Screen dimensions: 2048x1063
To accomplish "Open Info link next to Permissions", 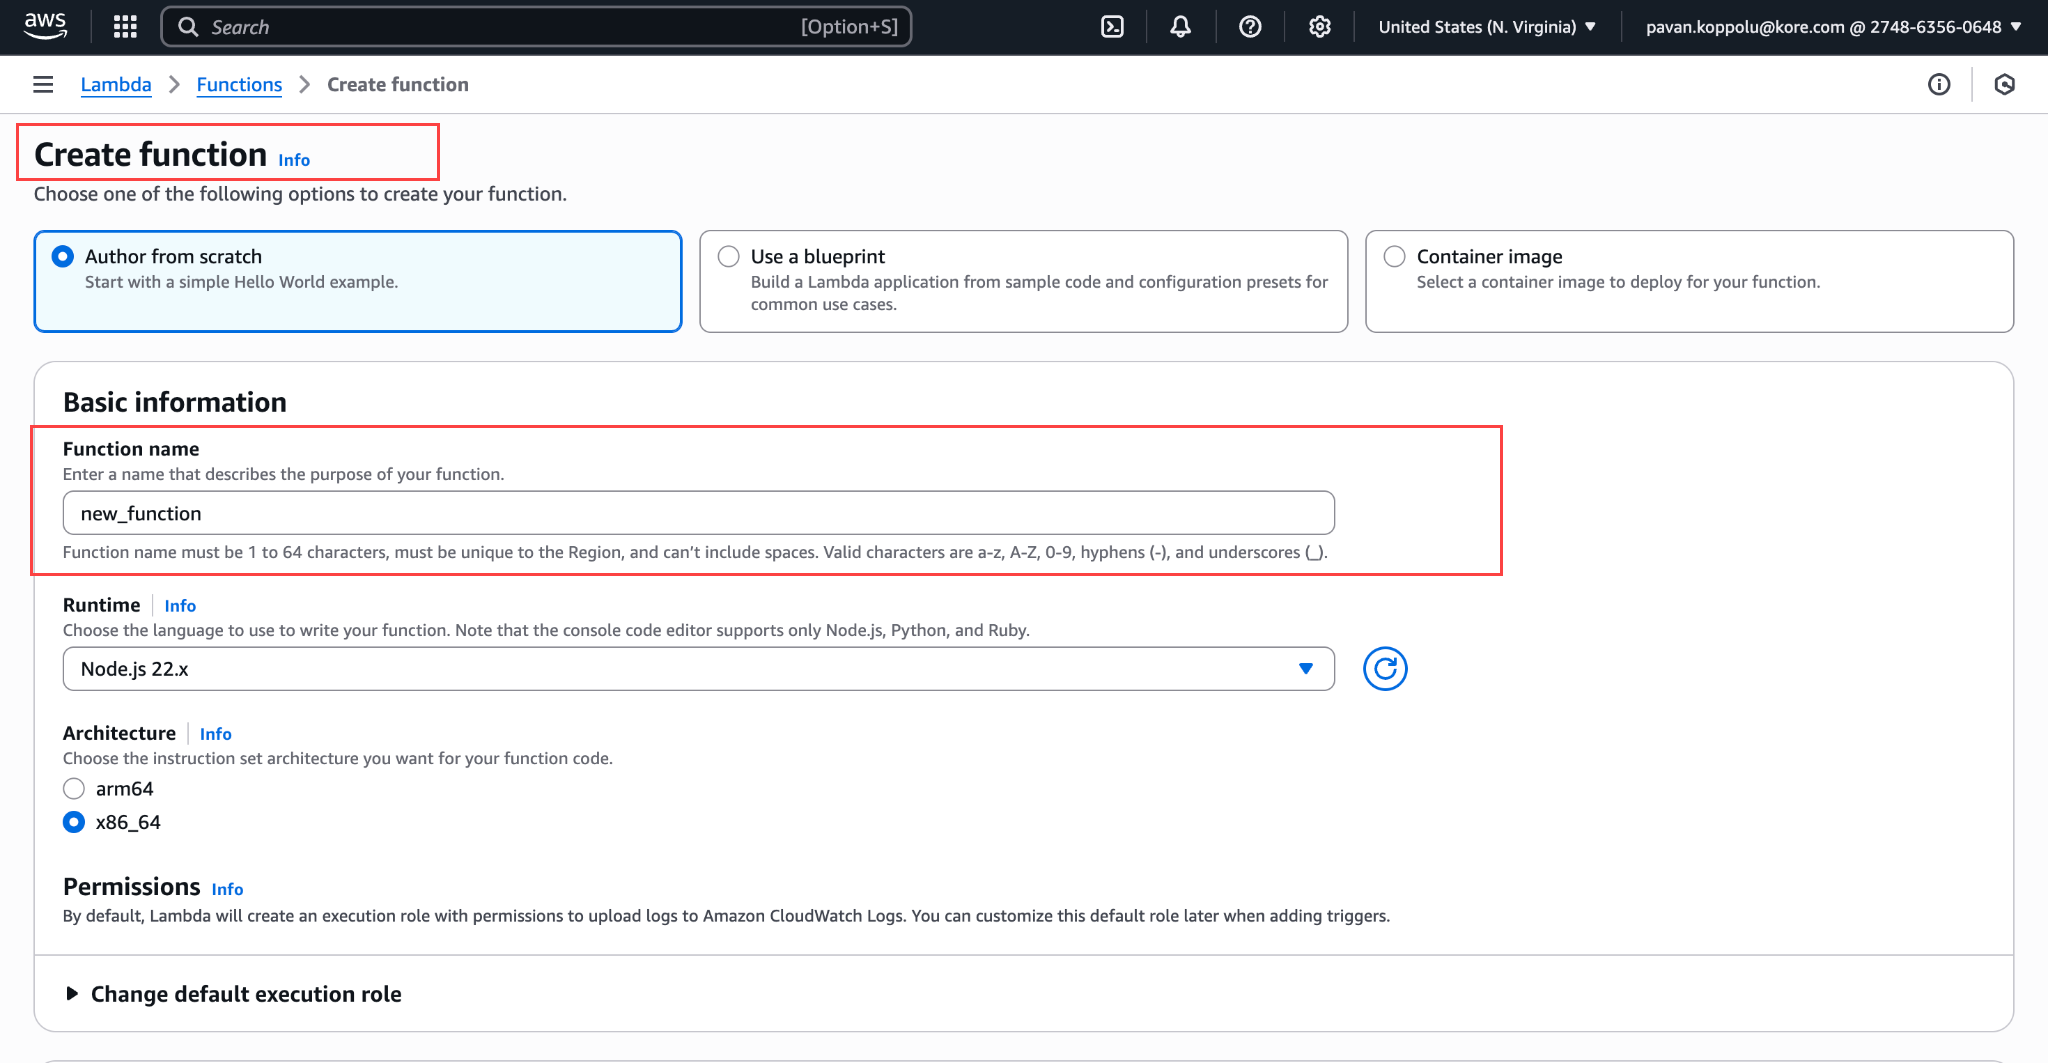I will 227,889.
